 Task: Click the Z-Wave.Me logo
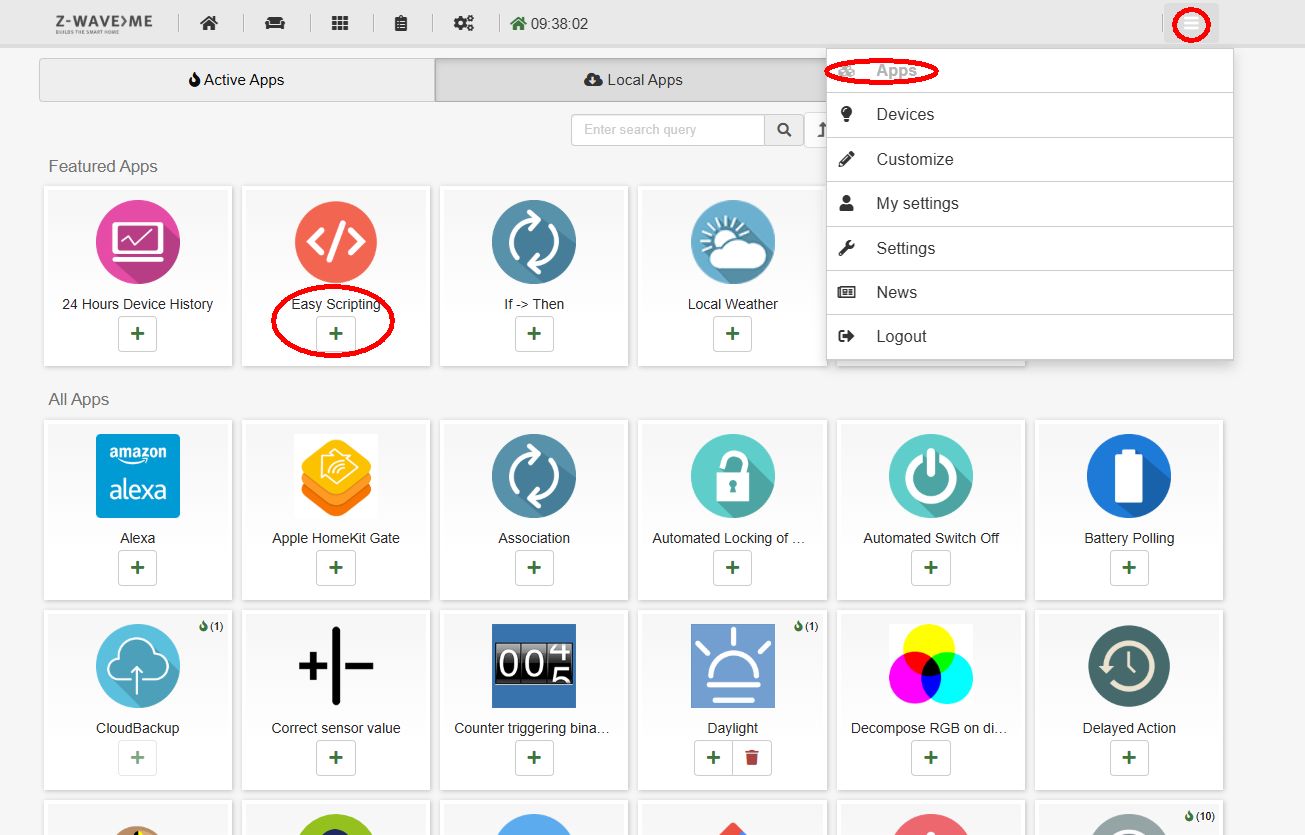pyautogui.click(x=104, y=23)
